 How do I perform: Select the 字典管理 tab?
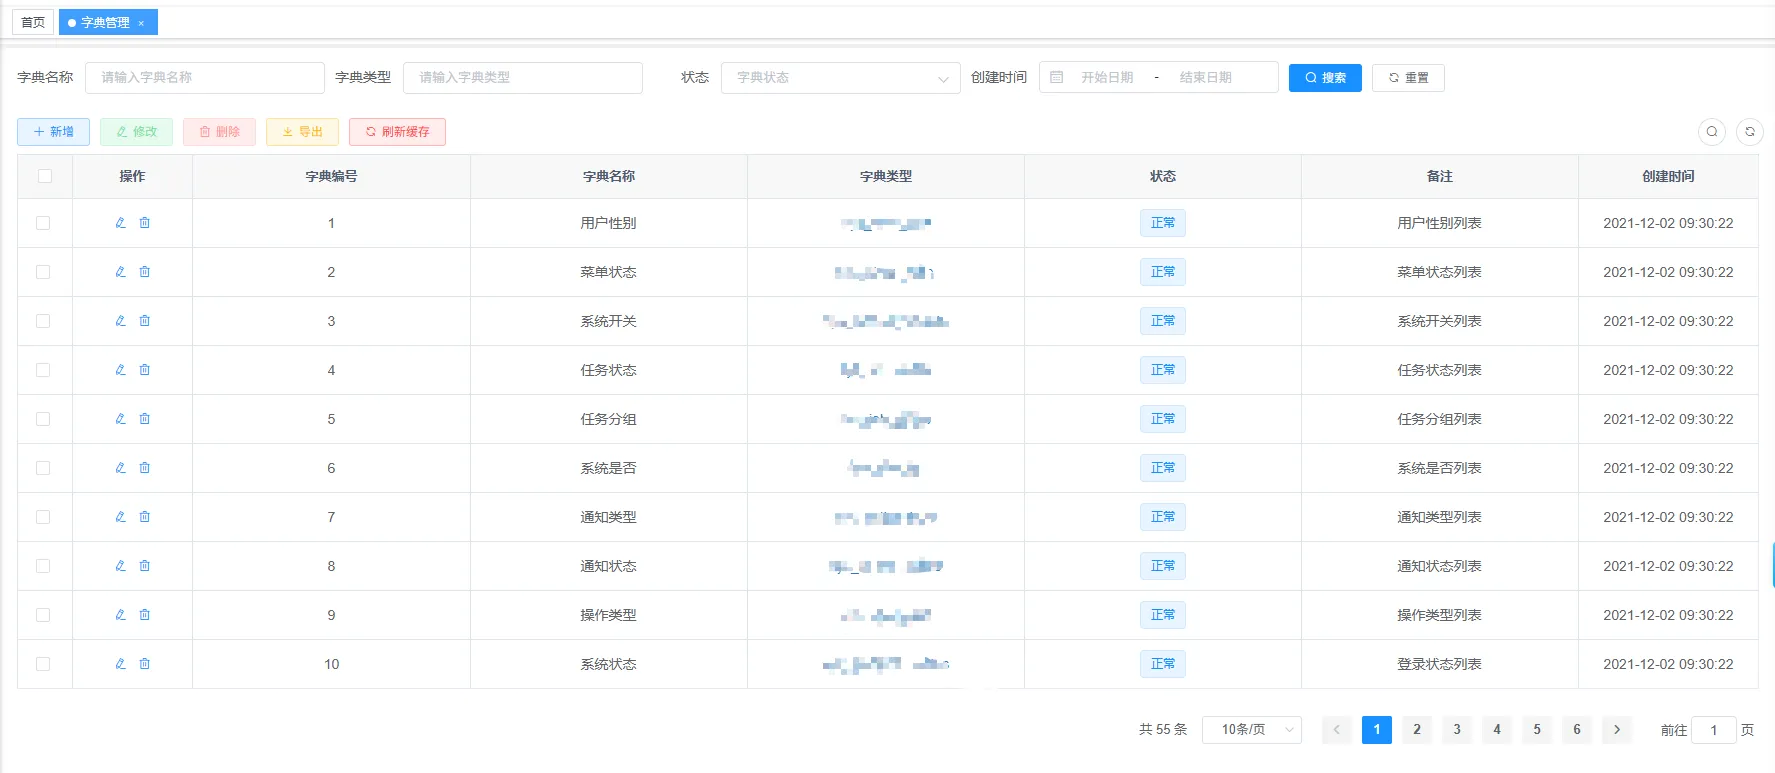click(x=105, y=22)
